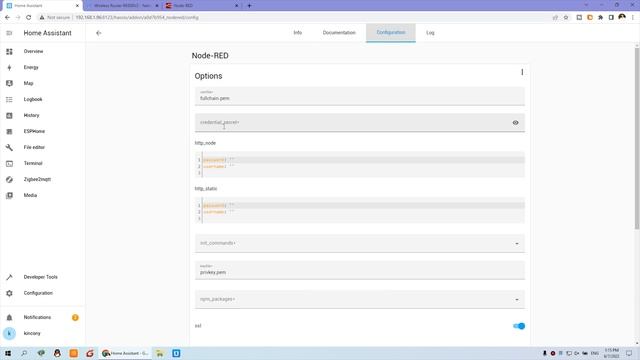Click the notifications count badge

tap(75, 318)
